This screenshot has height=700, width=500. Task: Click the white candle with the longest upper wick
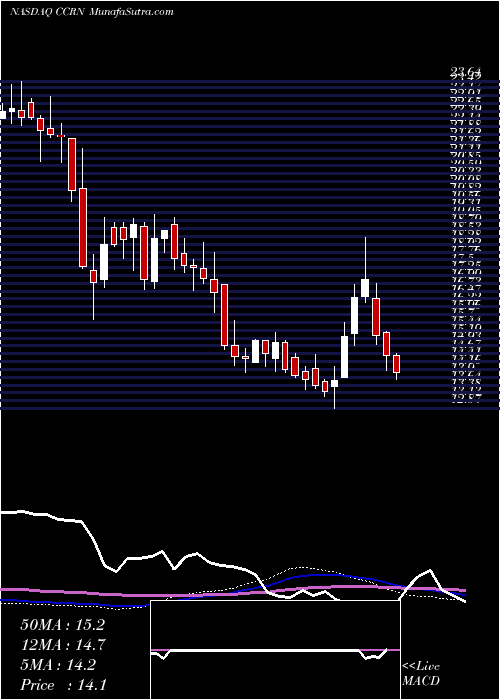click(x=365, y=288)
